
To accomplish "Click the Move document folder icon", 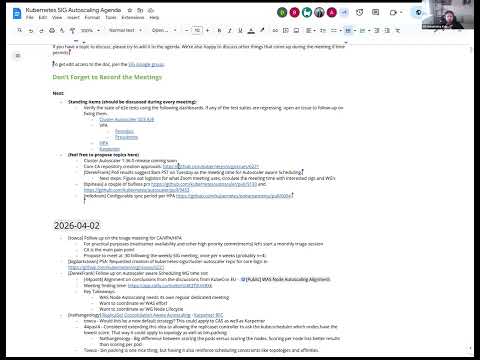I will click(x=140, y=10).
